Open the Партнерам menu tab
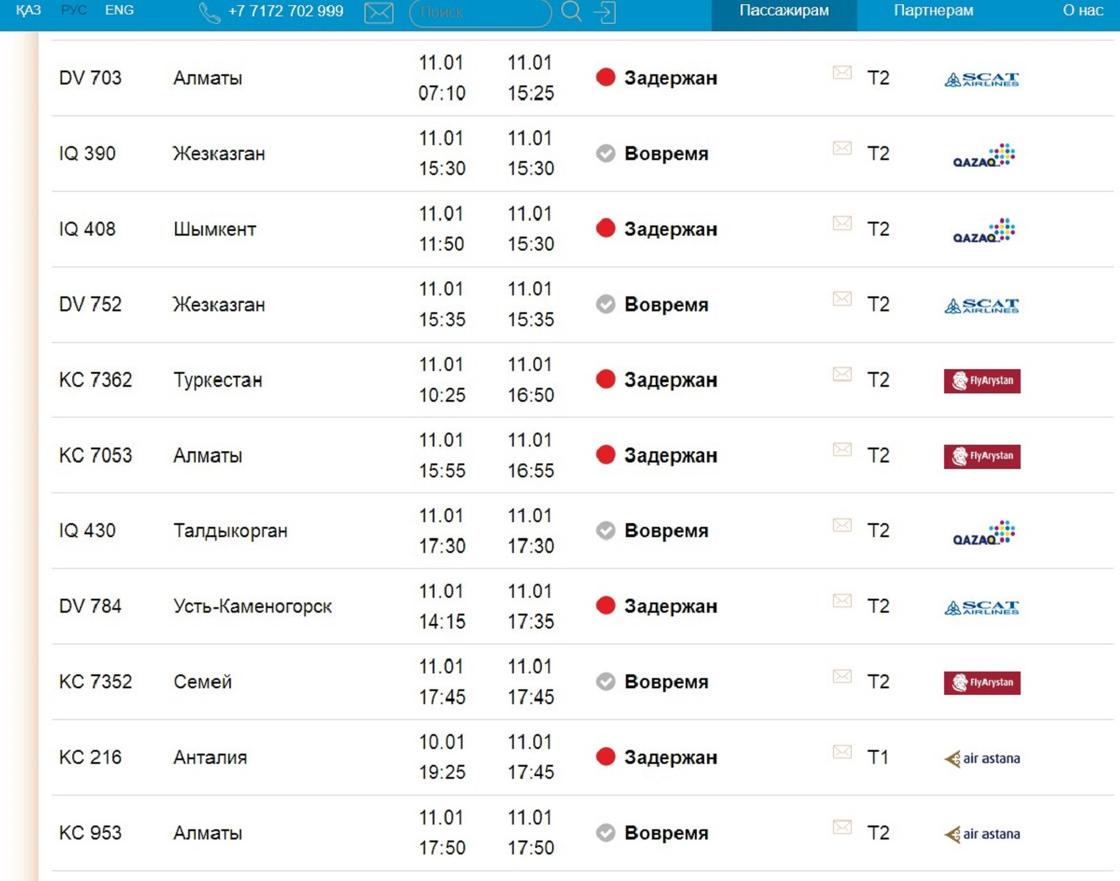The height and width of the screenshot is (881, 1120). 934,11
